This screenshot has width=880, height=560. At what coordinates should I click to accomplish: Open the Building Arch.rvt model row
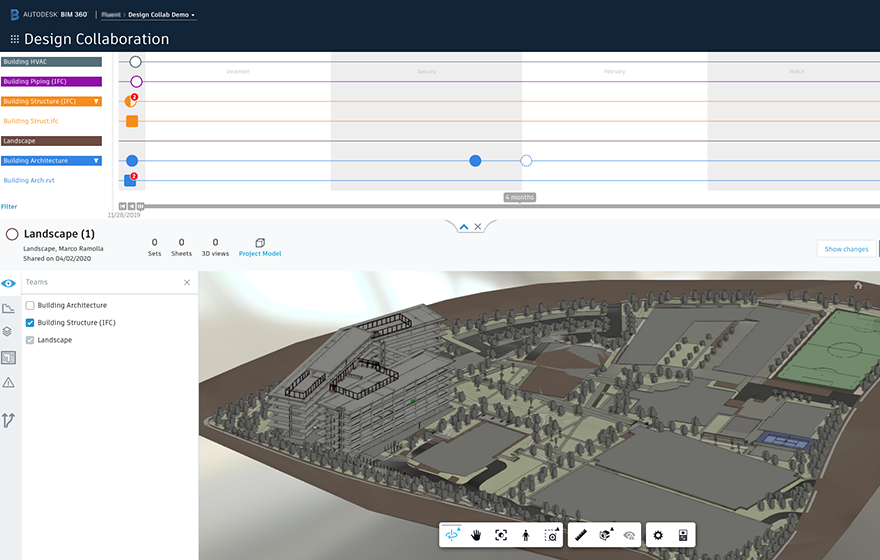point(29,181)
